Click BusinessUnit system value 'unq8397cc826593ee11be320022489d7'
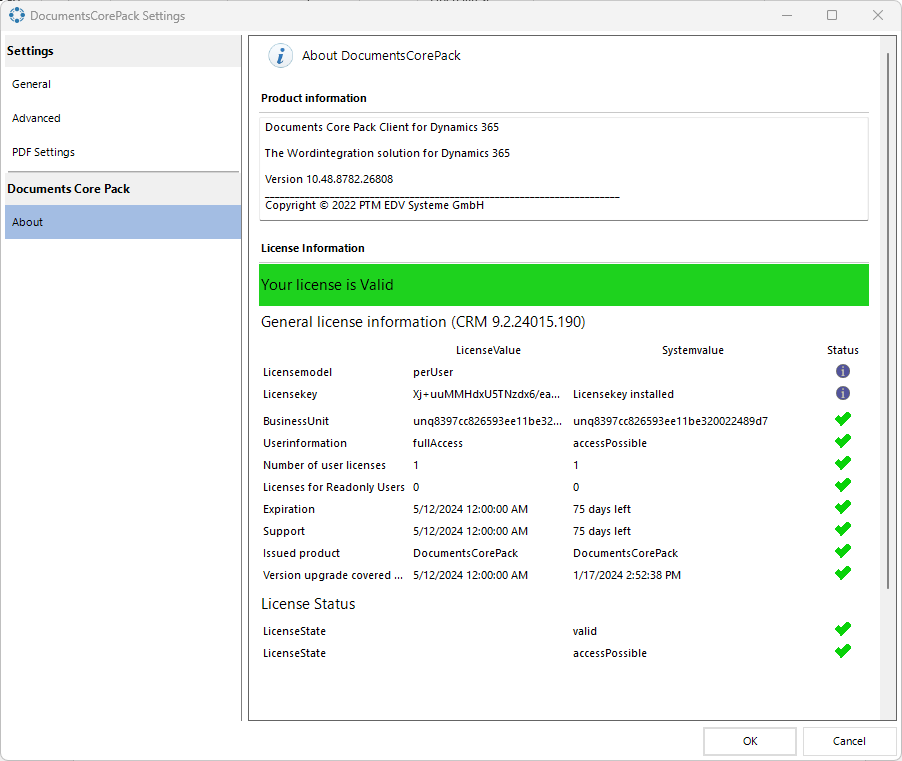 [670, 421]
